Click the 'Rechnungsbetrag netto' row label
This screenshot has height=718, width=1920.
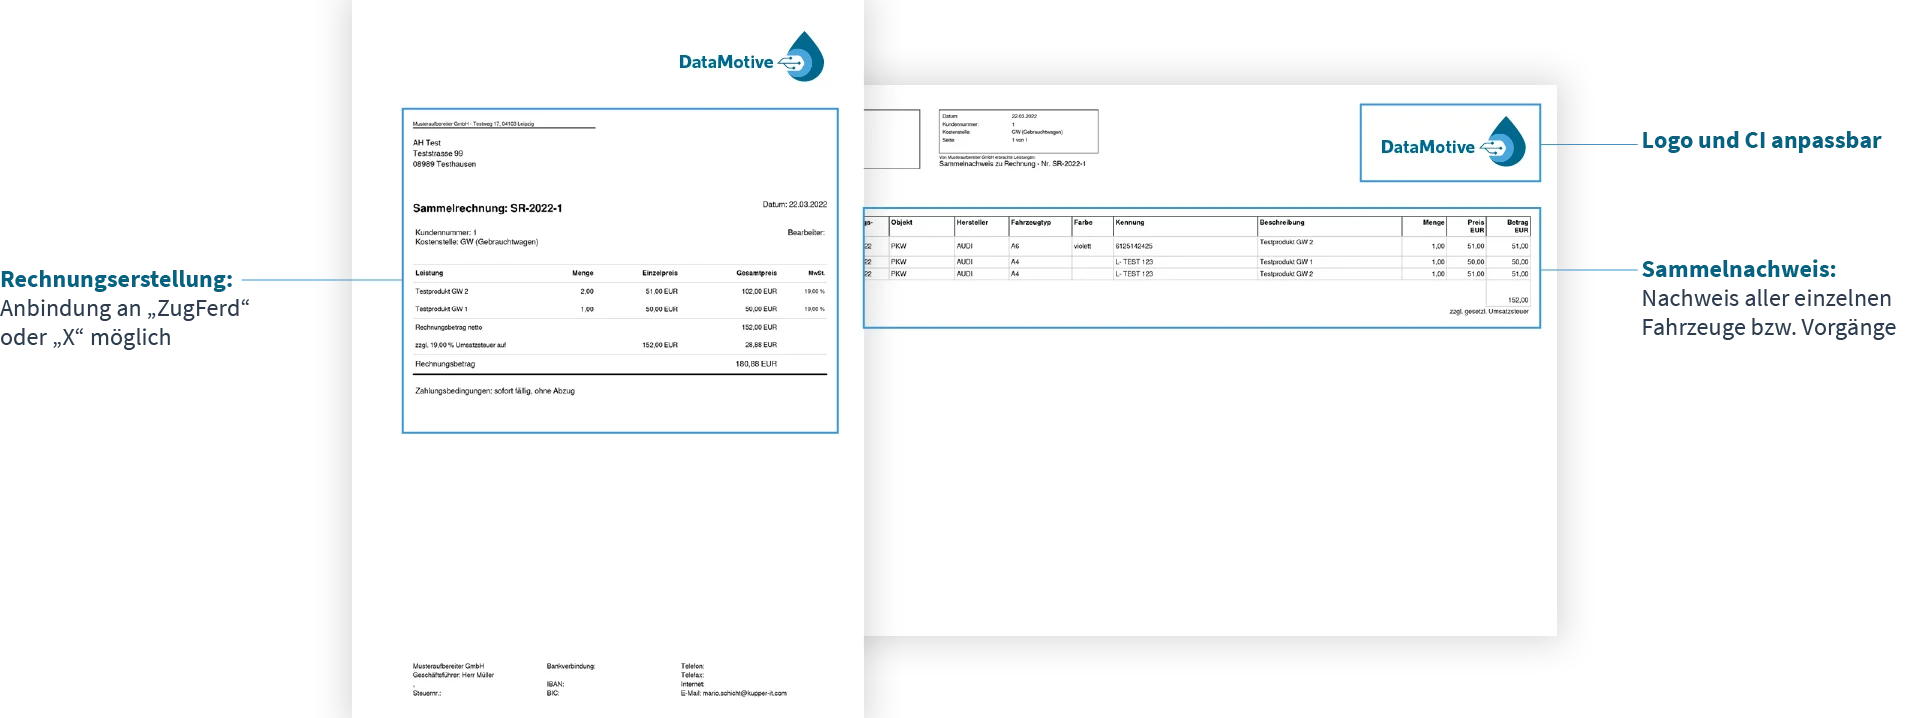click(x=448, y=328)
